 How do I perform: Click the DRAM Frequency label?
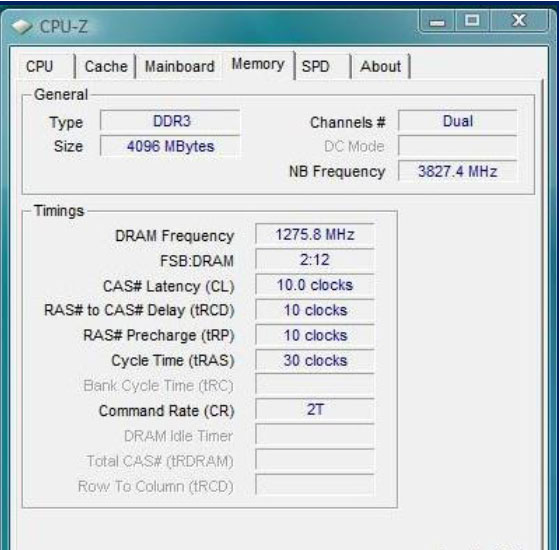point(175,236)
